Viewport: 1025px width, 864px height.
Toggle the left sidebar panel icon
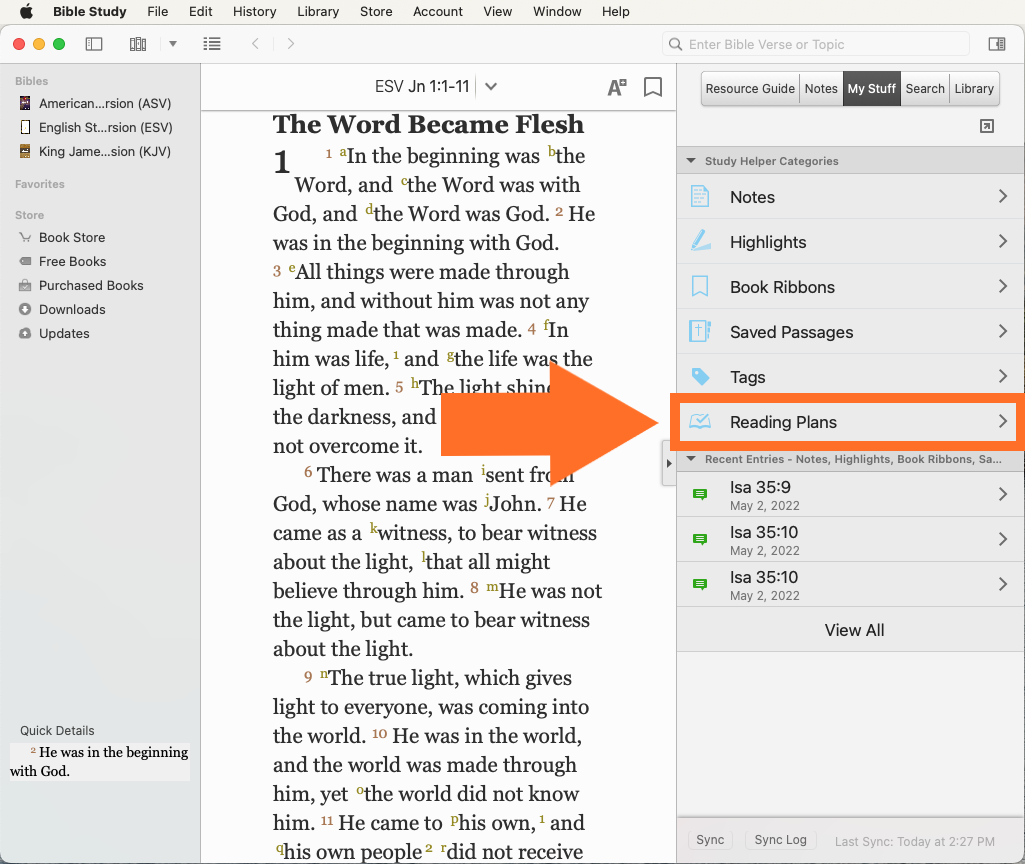click(x=94, y=44)
